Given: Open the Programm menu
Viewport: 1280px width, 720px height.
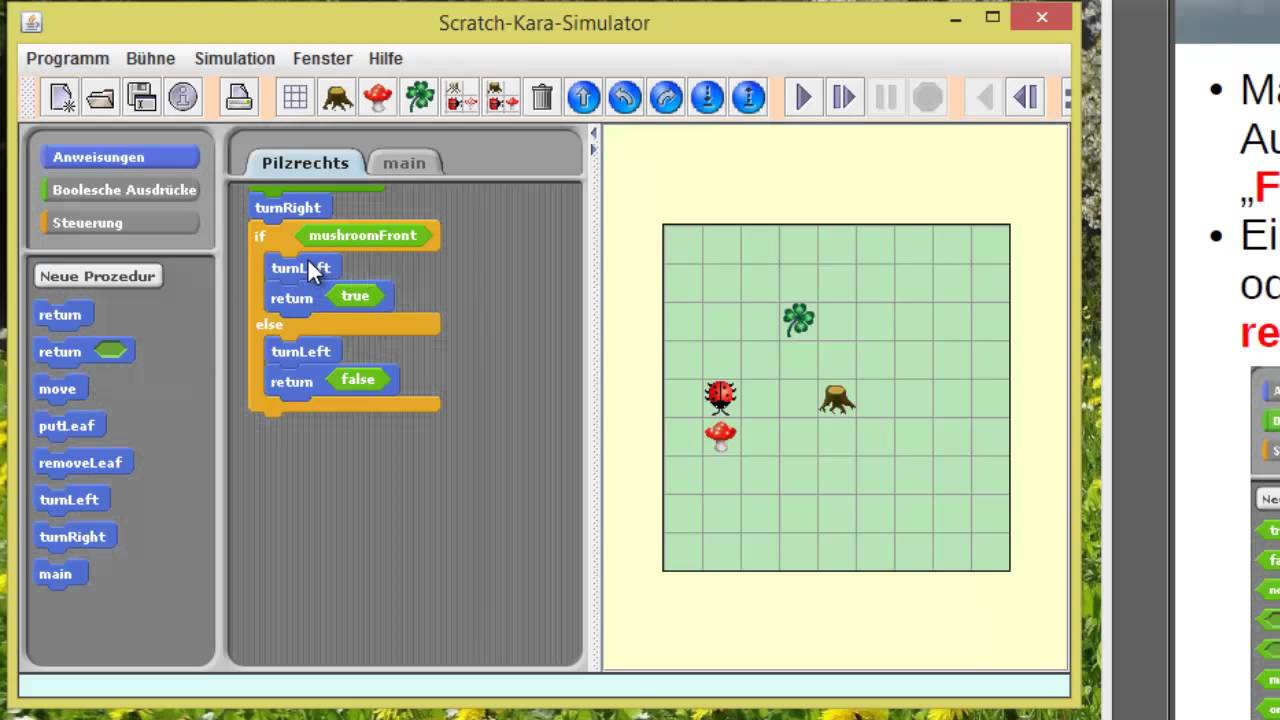Looking at the screenshot, I should (x=68, y=58).
